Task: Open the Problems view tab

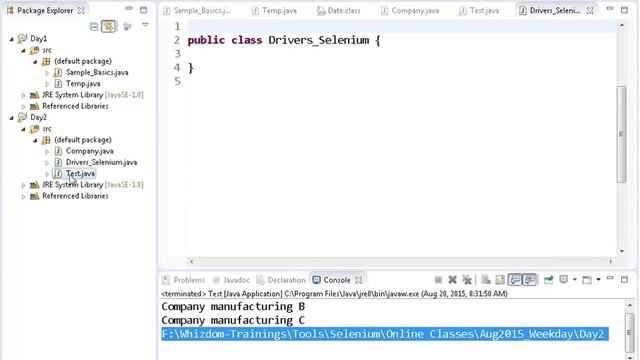Action: pos(184,280)
